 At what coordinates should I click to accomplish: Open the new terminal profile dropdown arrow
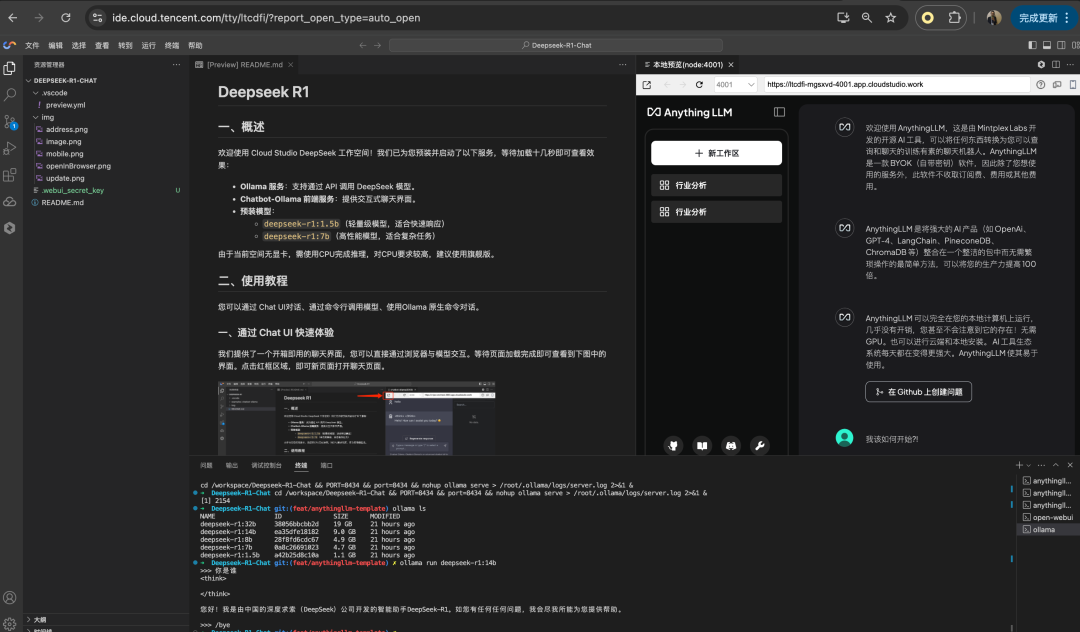coord(1028,466)
